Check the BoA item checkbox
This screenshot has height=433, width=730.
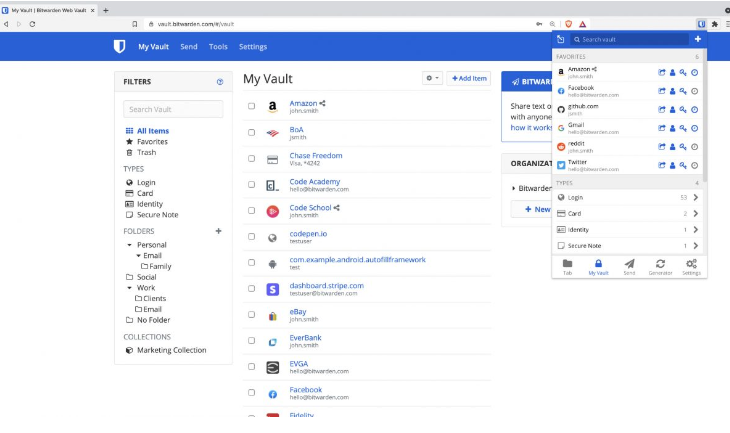click(x=251, y=132)
